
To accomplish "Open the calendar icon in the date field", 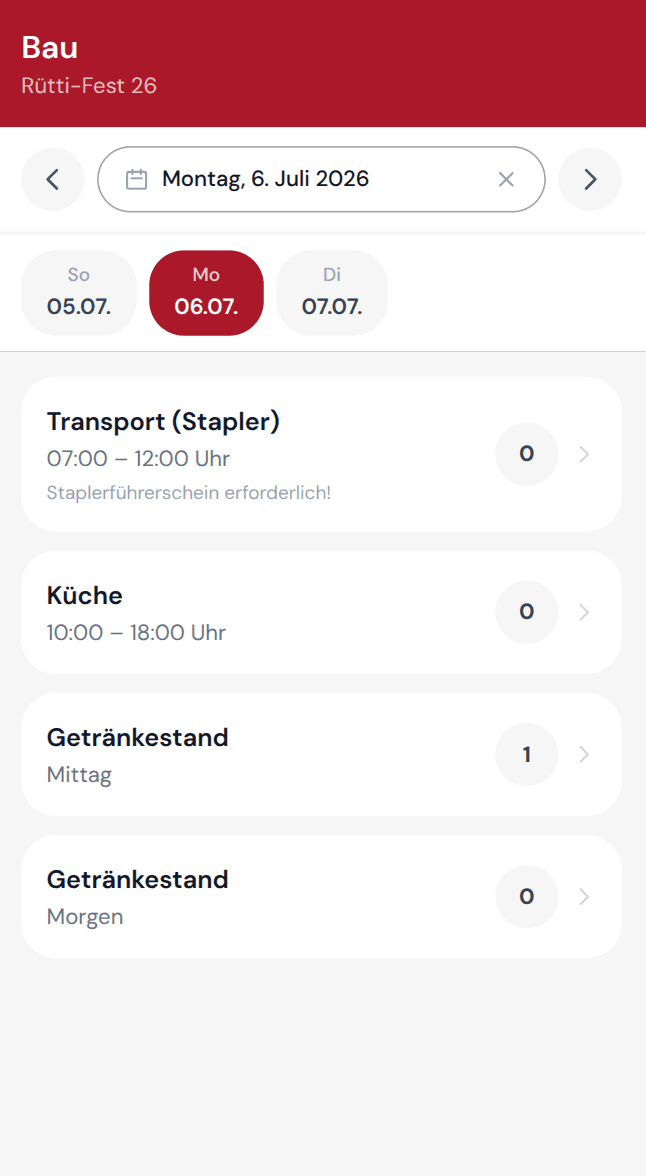I will [x=136, y=179].
